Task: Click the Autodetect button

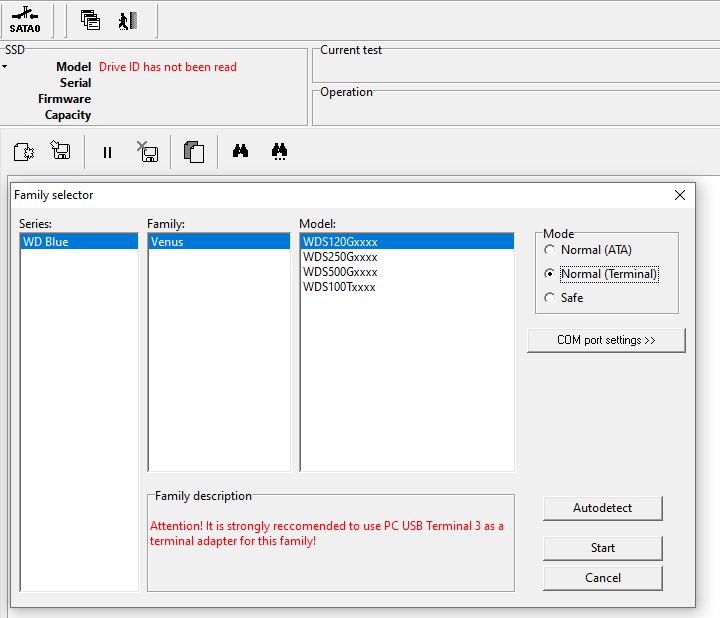Action: (x=602, y=508)
